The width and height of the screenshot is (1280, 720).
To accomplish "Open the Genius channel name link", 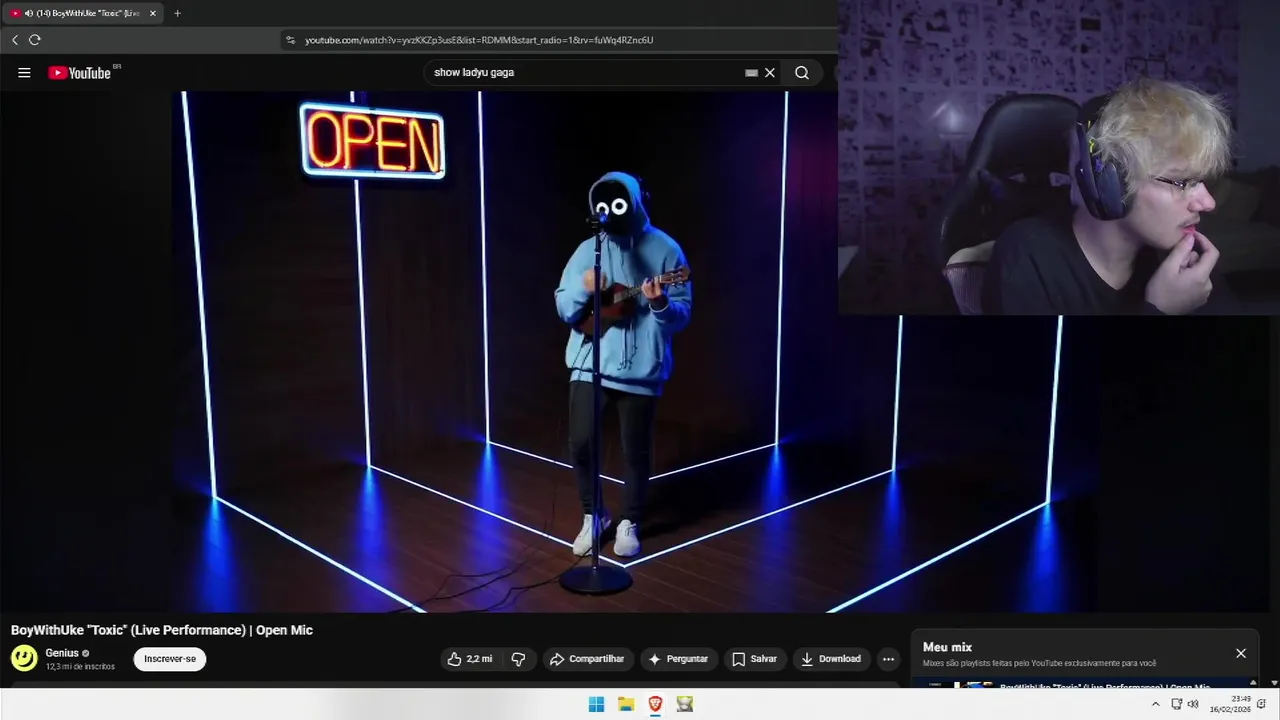I will tap(62, 653).
